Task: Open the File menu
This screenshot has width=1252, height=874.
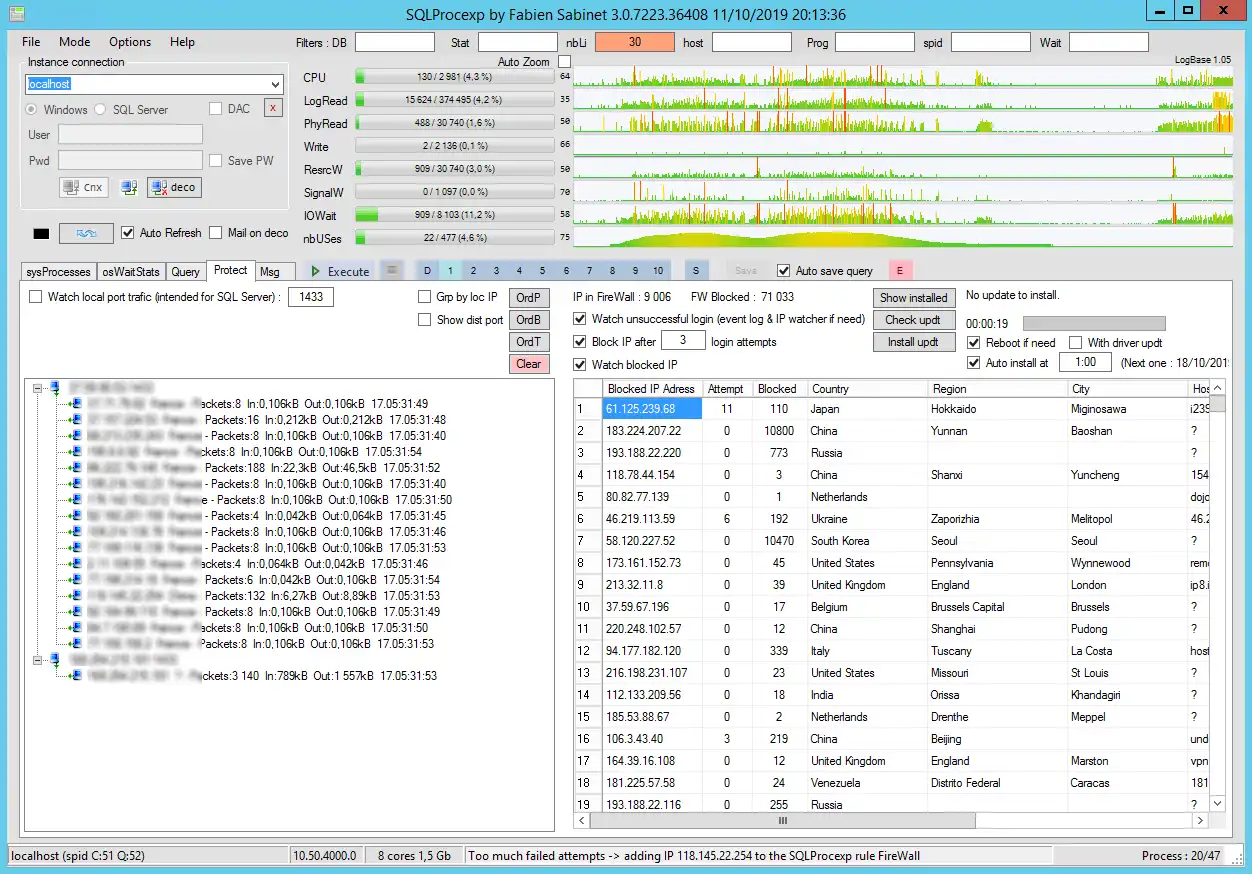Action: pos(31,42)
